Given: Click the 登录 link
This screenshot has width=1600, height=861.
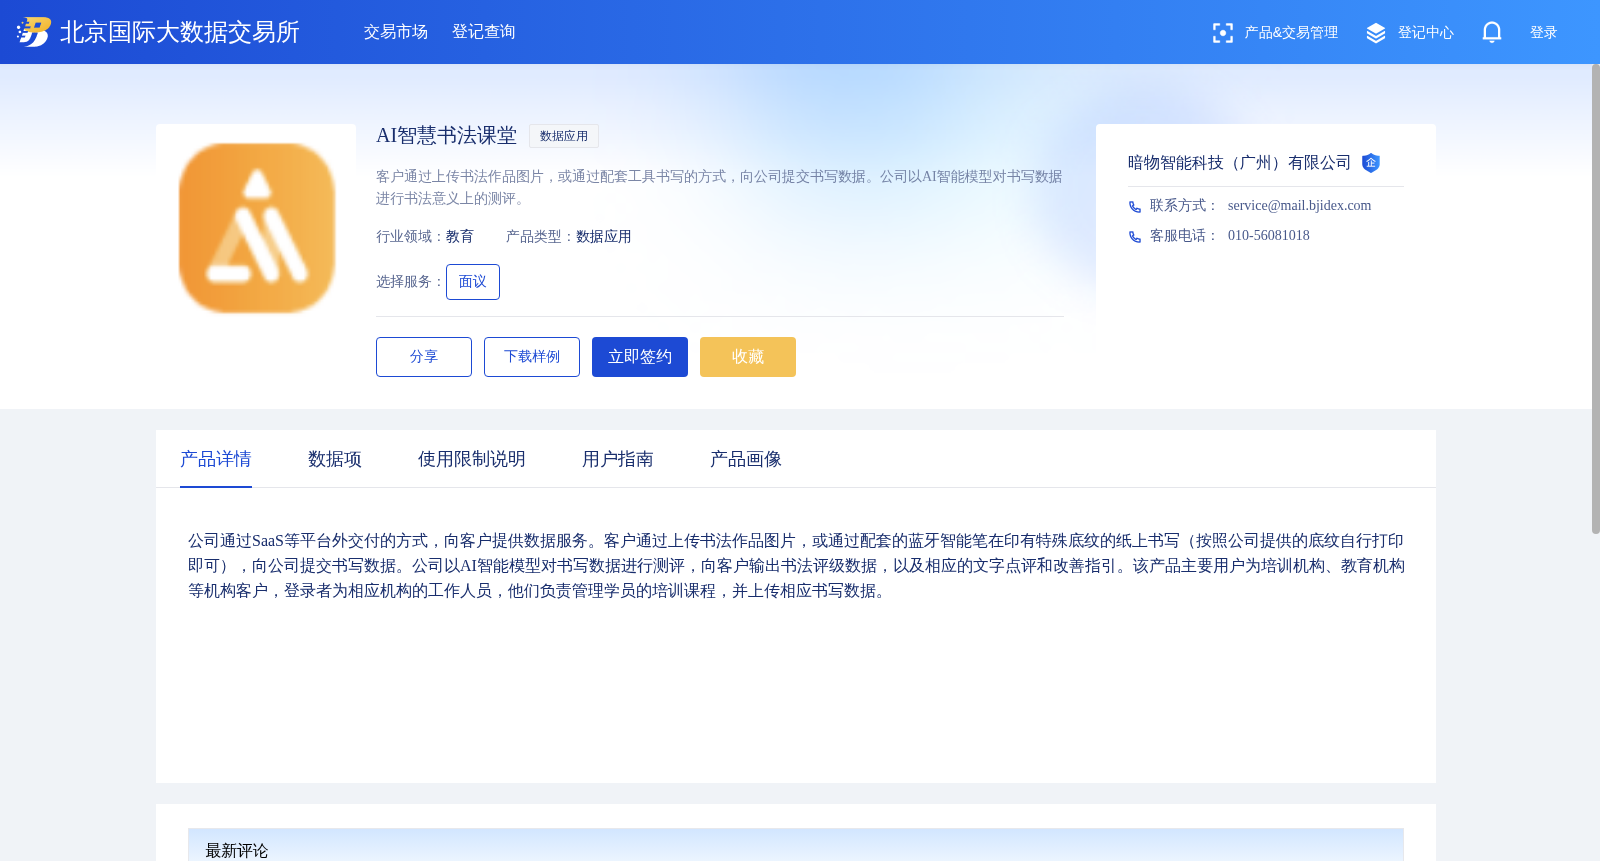Looking at the screenshot, I should click(1544, 33).
